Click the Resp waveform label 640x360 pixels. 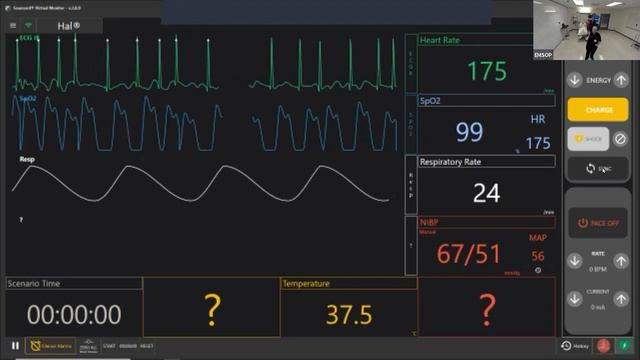tap(27, 159)
